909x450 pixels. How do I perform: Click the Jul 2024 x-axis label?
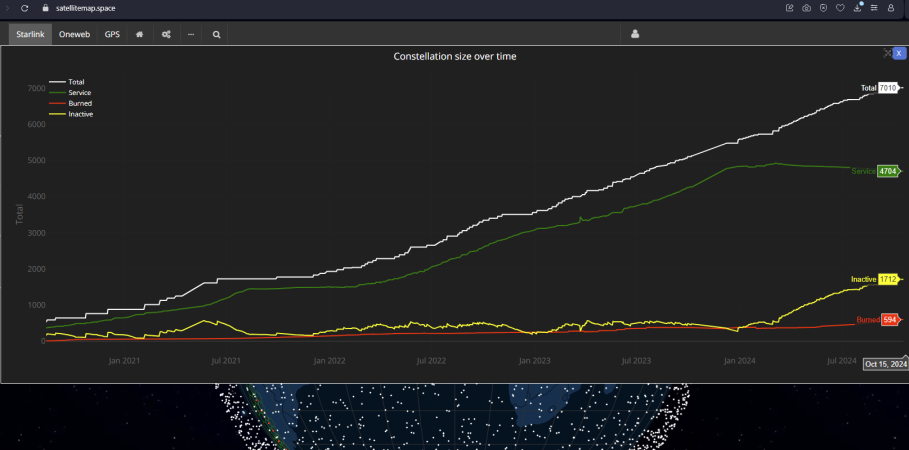click(x=841, y=361)
